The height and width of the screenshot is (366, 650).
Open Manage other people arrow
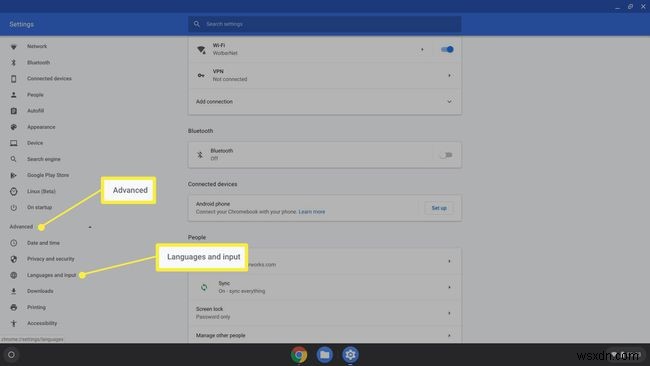(x=449, y=335)
